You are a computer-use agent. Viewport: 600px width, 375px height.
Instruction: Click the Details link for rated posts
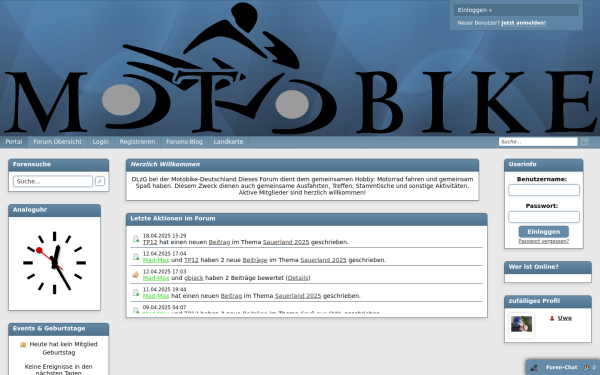(x=298, y=278)
